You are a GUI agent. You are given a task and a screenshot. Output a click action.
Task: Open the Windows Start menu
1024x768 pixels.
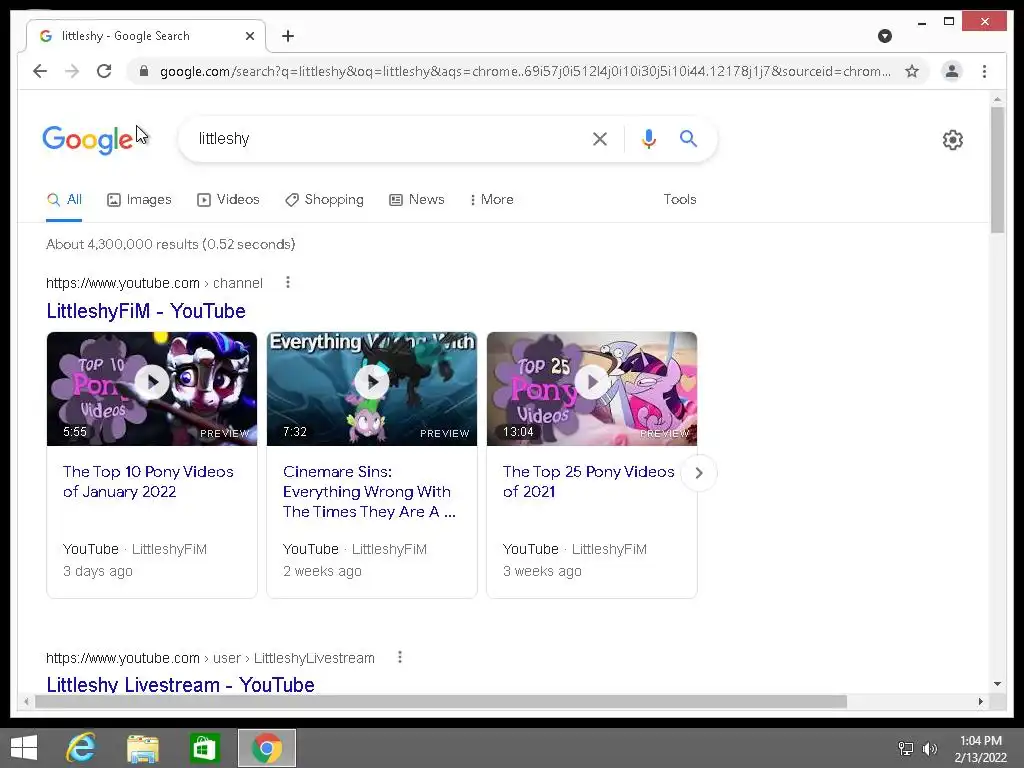point(24,748)
